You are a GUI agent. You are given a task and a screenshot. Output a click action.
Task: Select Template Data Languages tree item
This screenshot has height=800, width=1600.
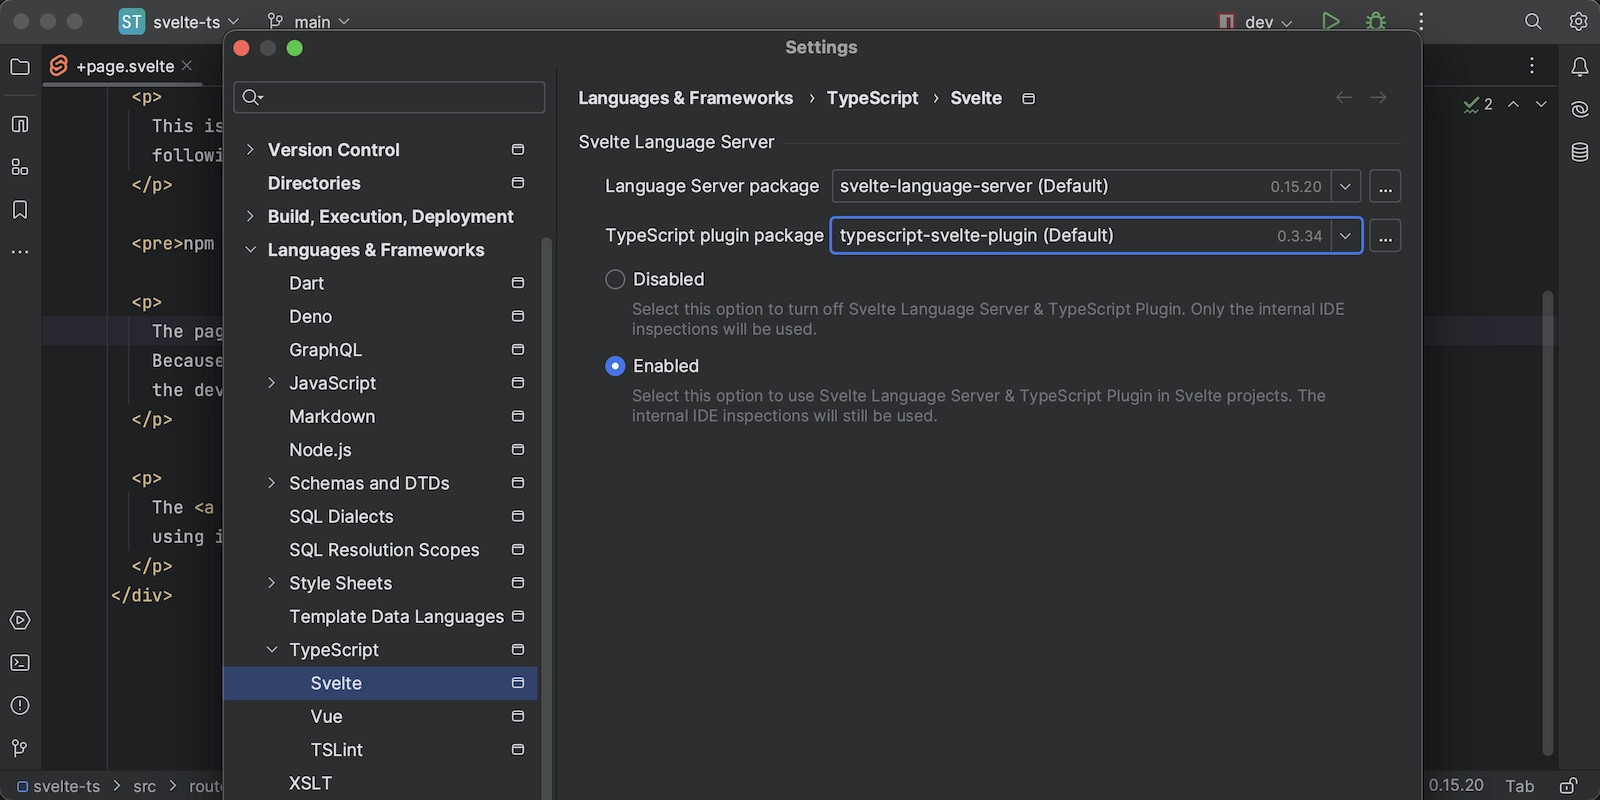380,616
